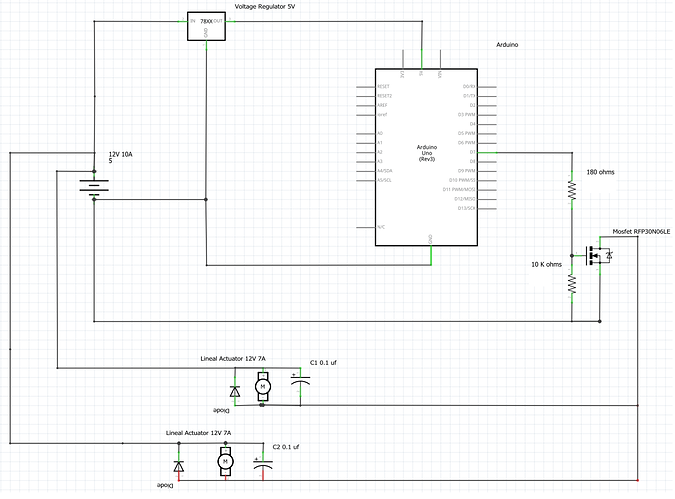Screen dimensions: 675x499
Task: Click the Arduino D3 PWM pin
Action: pos(487,115)
